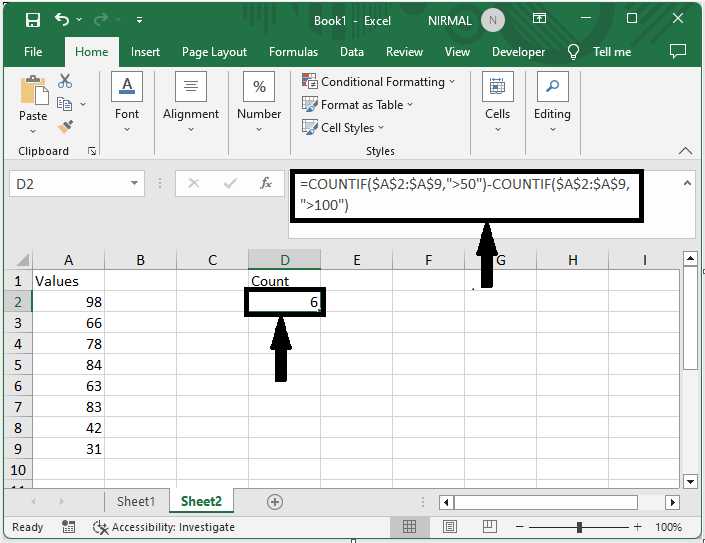Expand the Alignment group
The image size is (705, 543).
191,103
